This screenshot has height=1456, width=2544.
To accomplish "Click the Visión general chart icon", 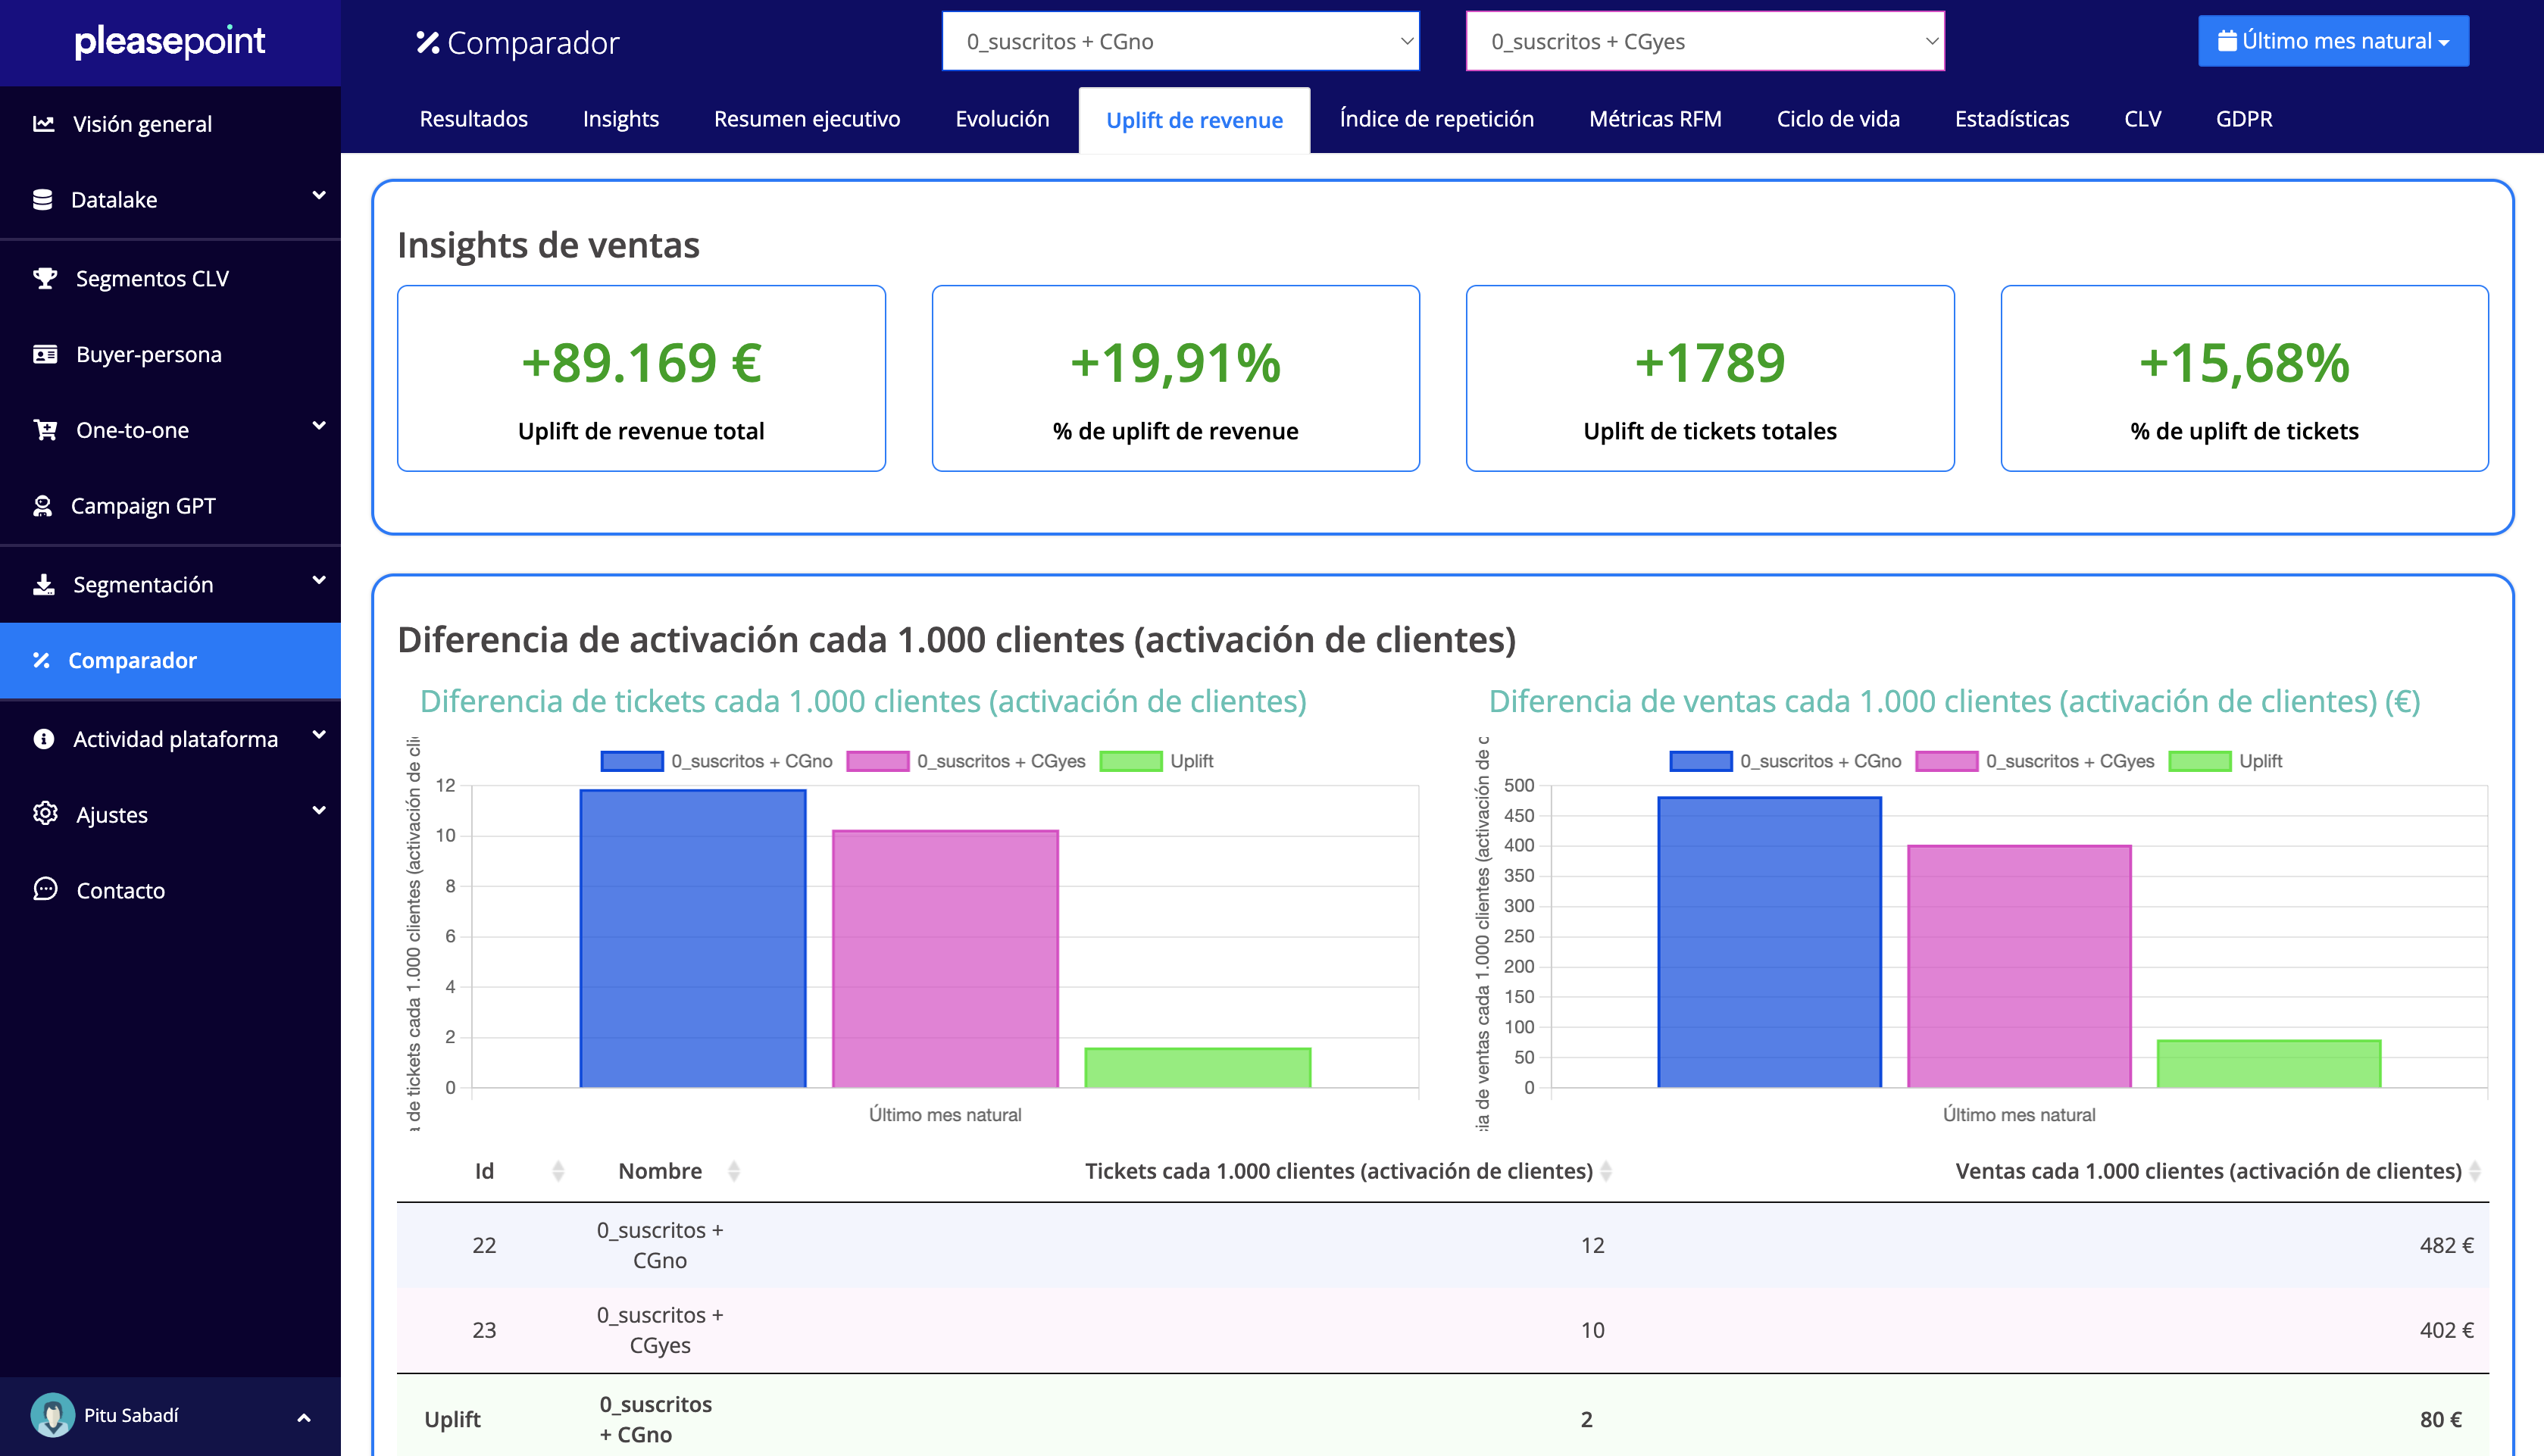I will pyautogui.click(x=43, y=124).
